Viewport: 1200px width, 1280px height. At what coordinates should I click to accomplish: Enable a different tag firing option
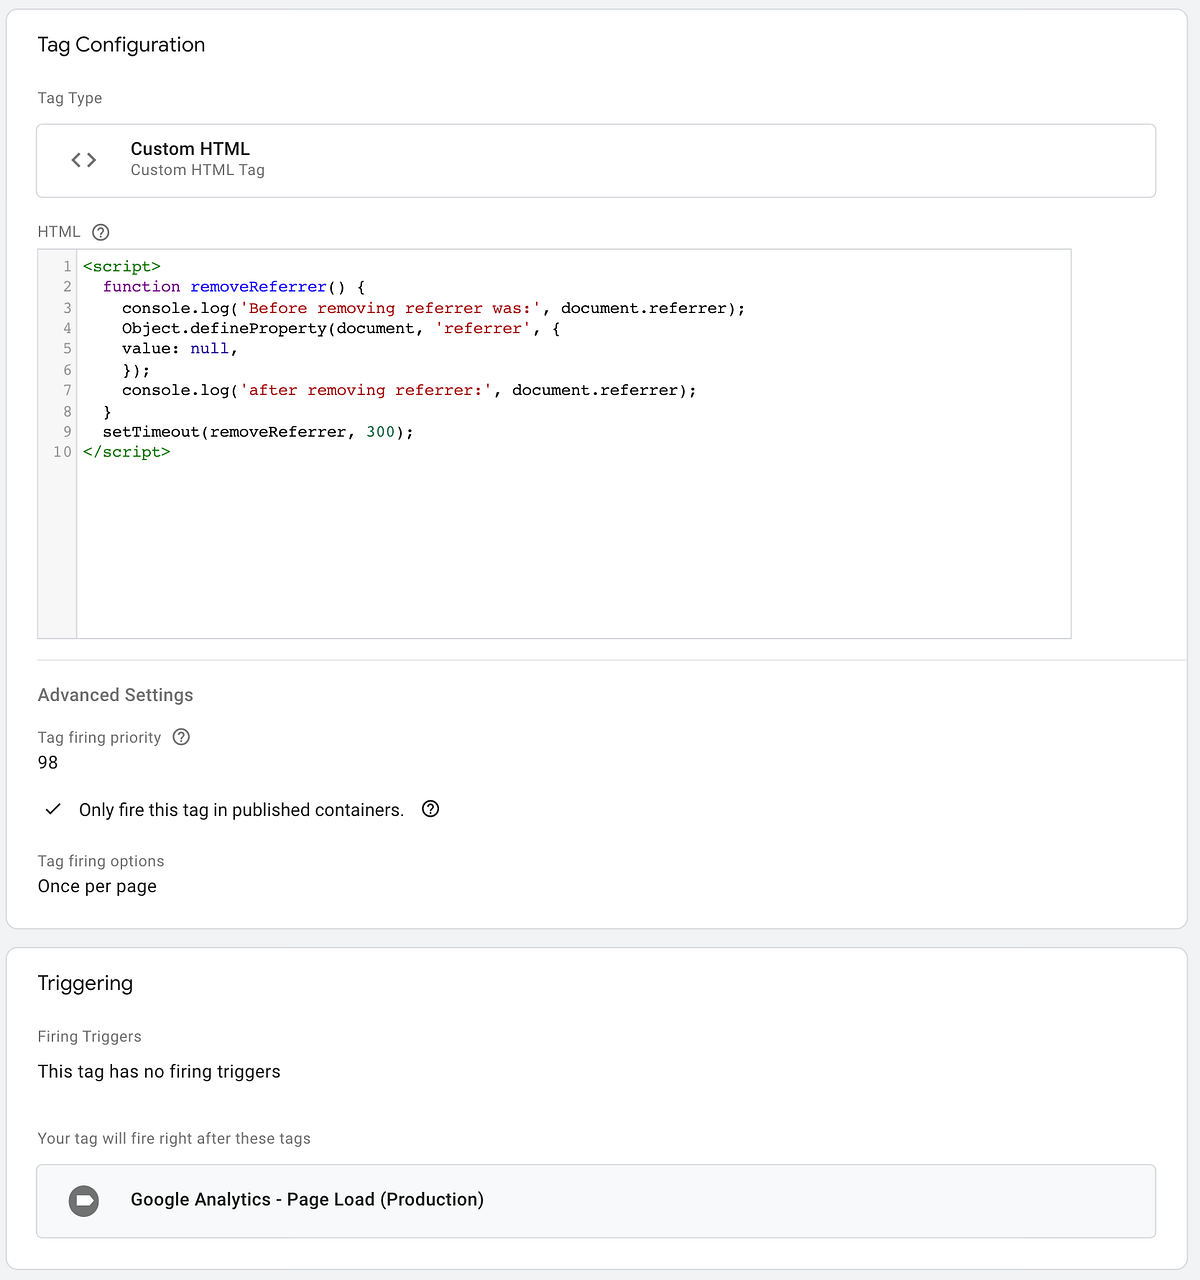pyautogui.click(x=97, y=886)
